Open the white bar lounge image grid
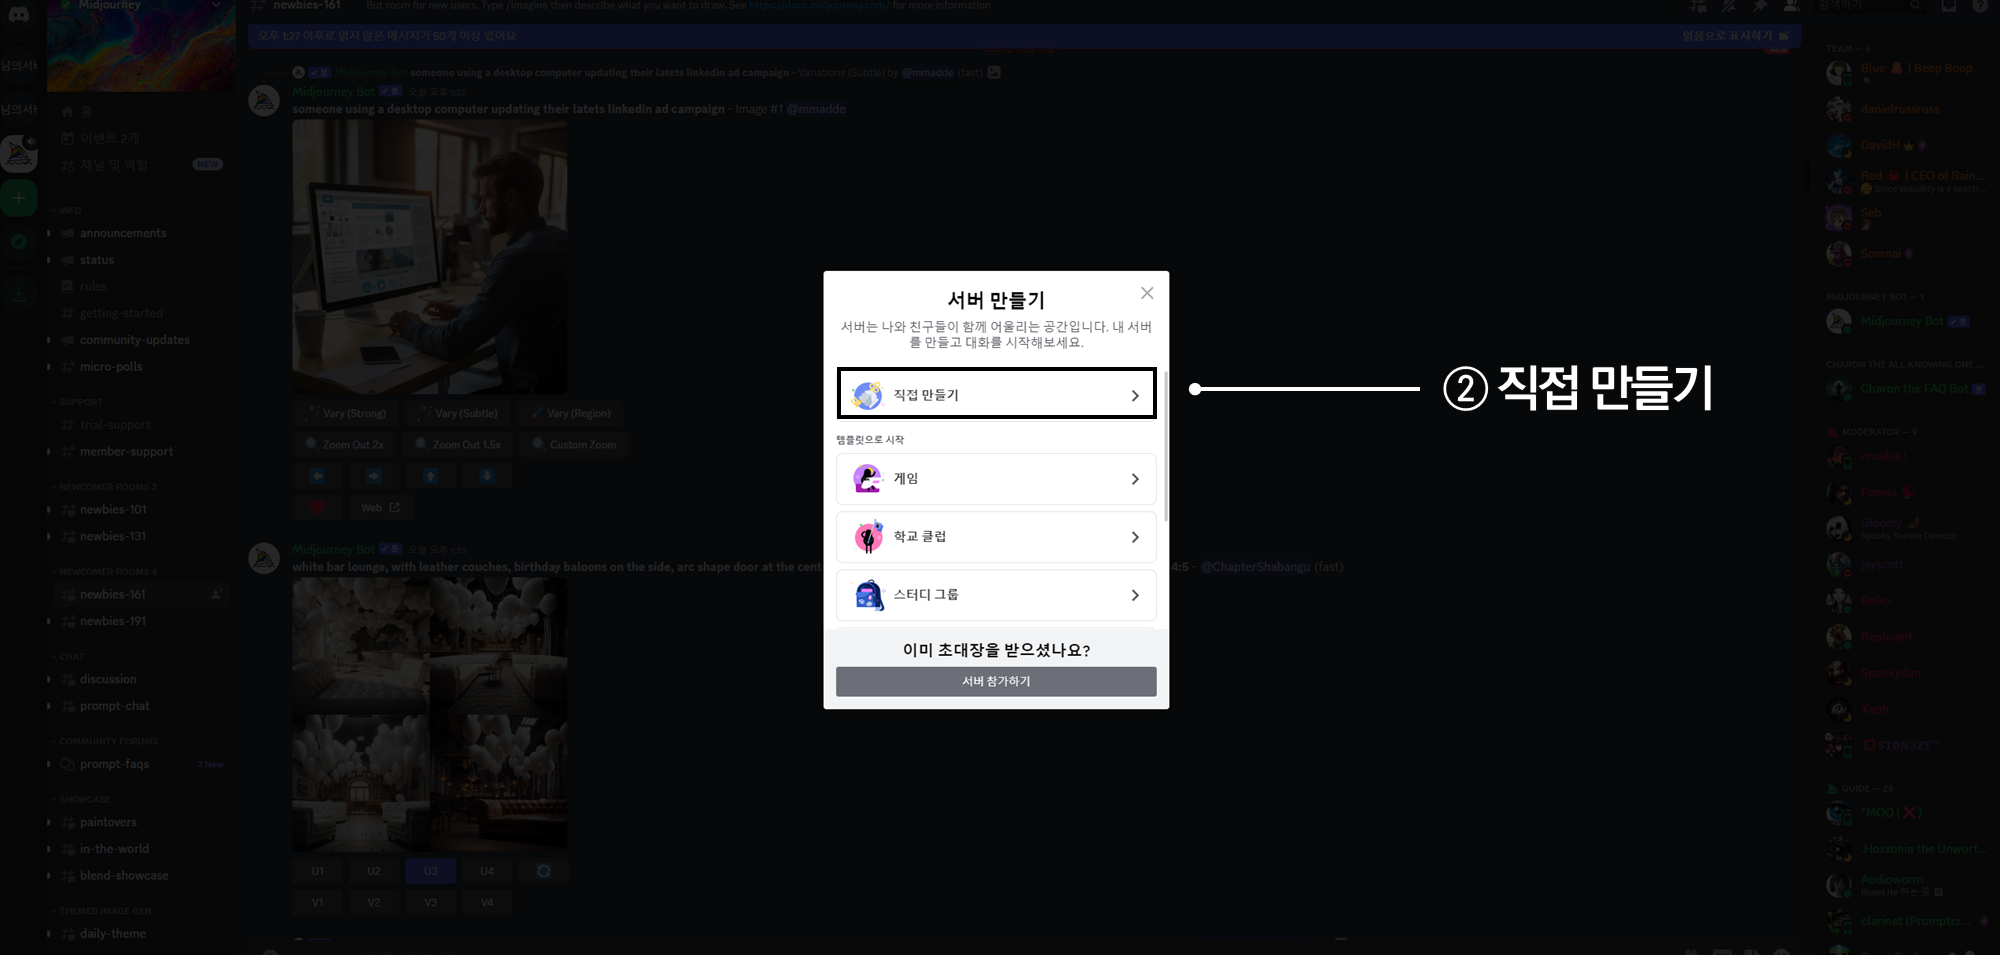Screen dimensions: 2000x955 [x=430, y=715]
